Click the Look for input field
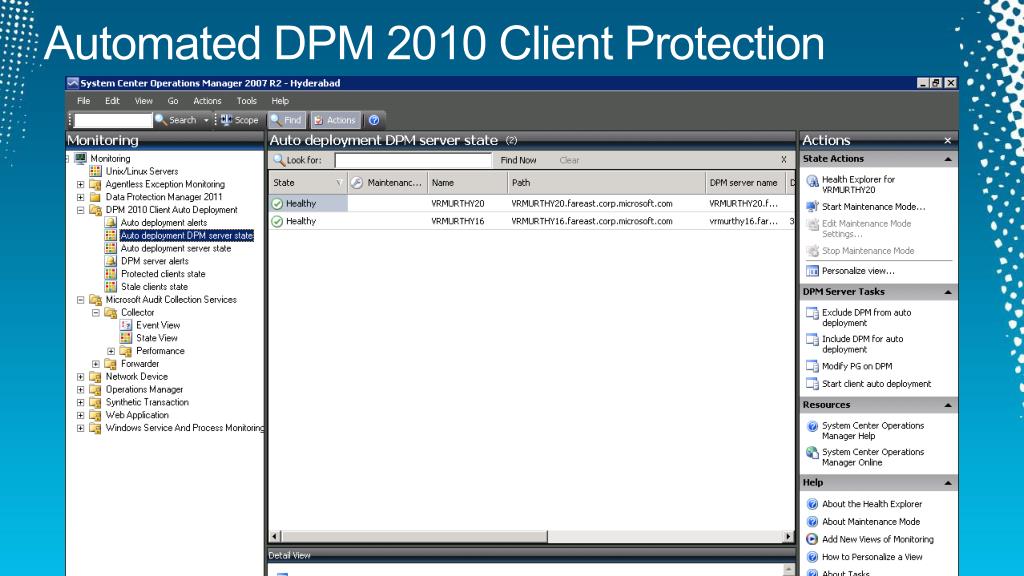This screenshot has height=576, width=1024. click(413, 160)
